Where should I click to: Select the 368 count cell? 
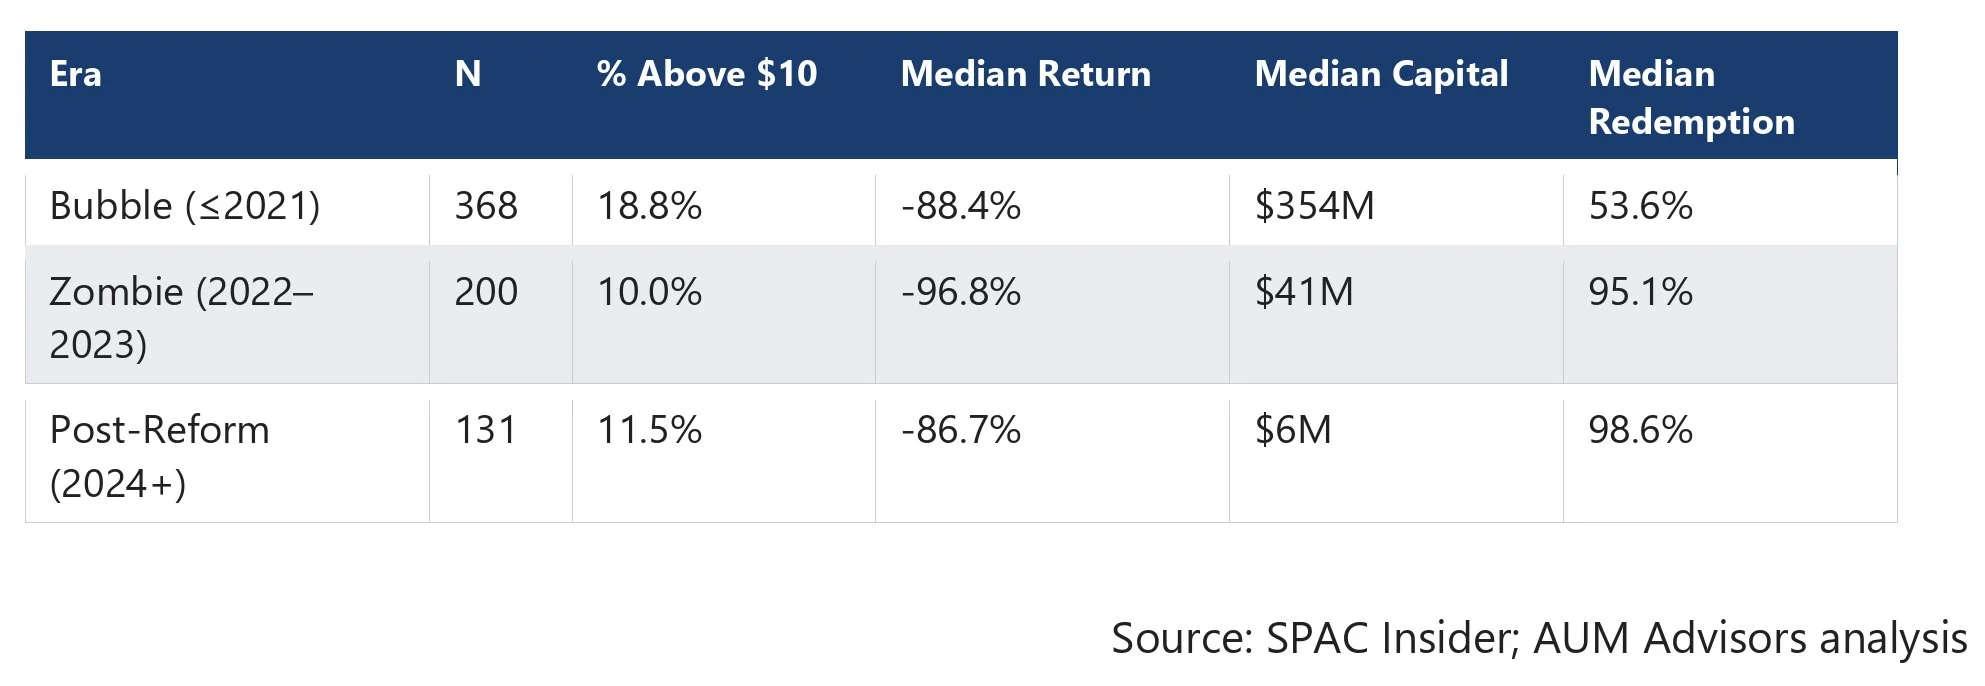[x=486, y=206]
